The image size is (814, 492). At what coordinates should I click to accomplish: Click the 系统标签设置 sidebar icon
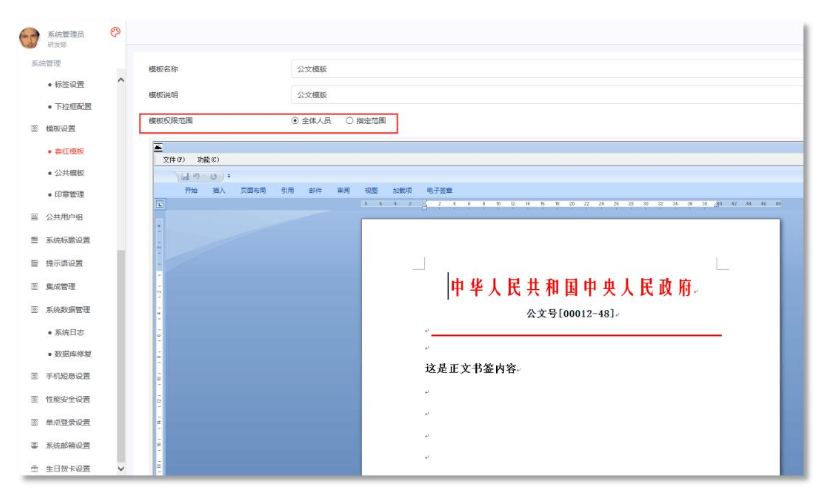pos(34,240)
